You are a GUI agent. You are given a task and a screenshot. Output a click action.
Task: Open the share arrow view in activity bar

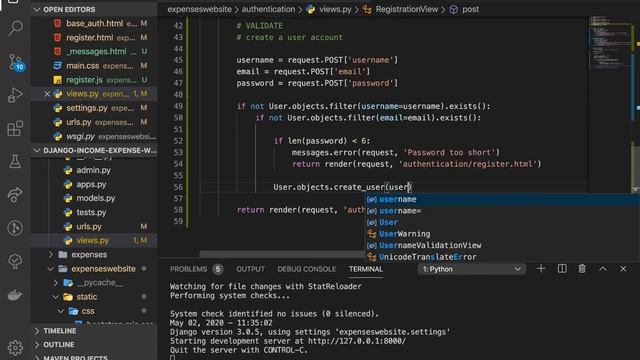point(15,195)
